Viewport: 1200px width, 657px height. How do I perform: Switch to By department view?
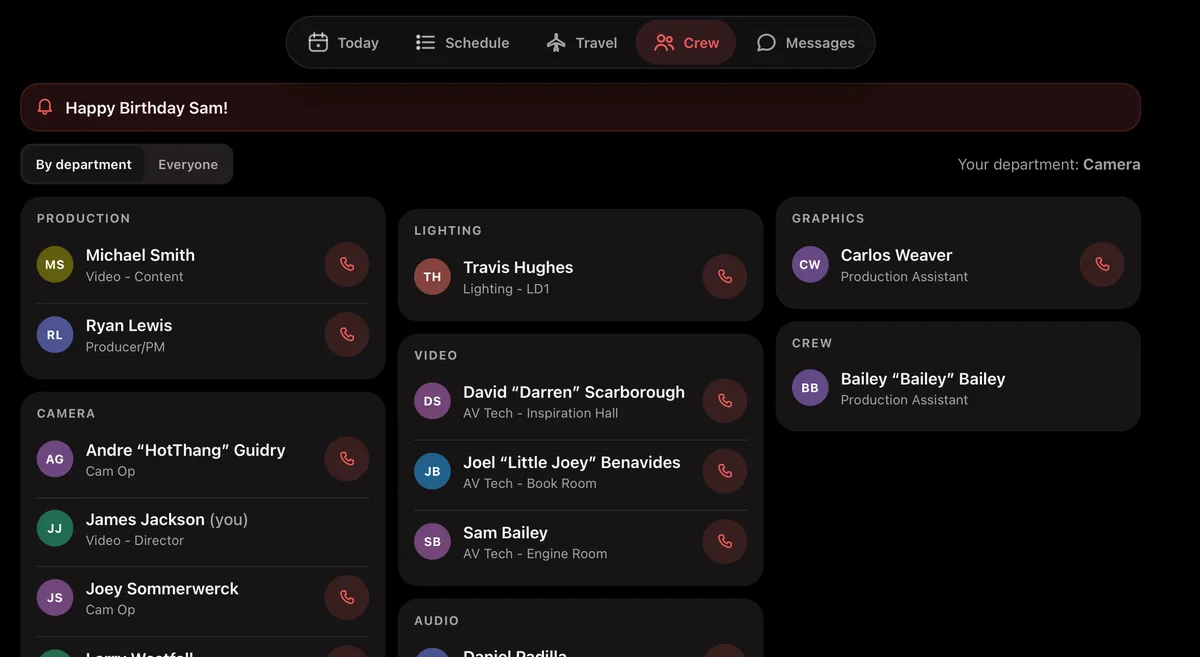coord(84,164)
